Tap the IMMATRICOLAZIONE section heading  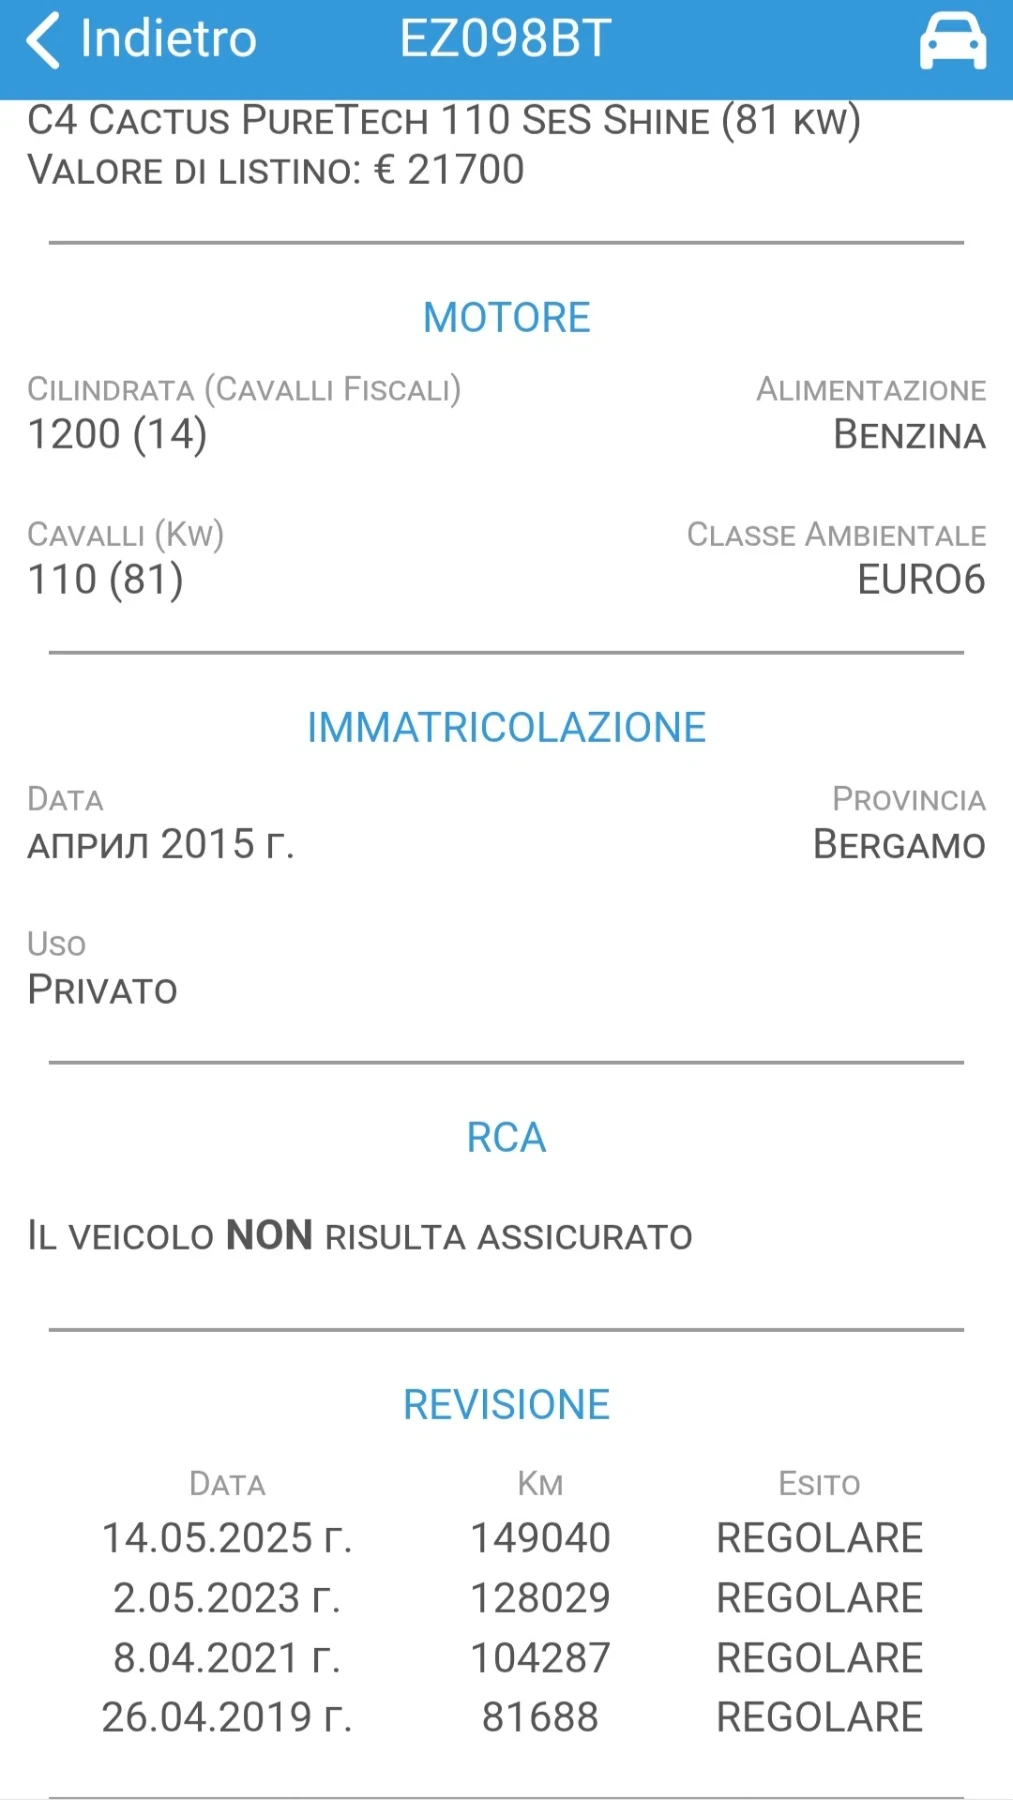506,728
